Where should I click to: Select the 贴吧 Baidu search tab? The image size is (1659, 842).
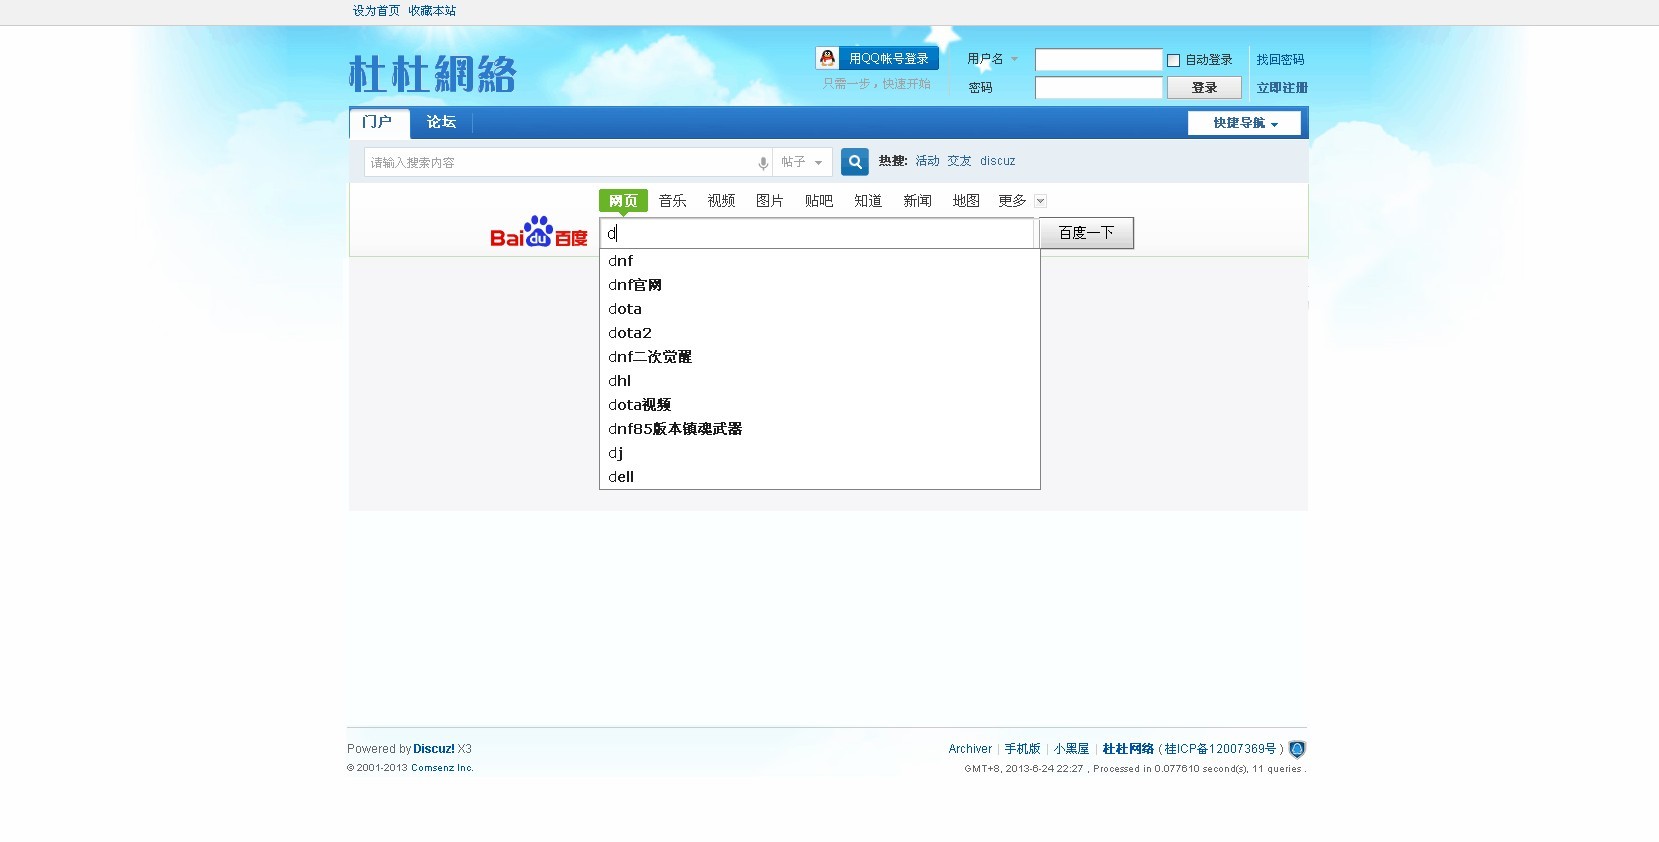tap(819, 201)
